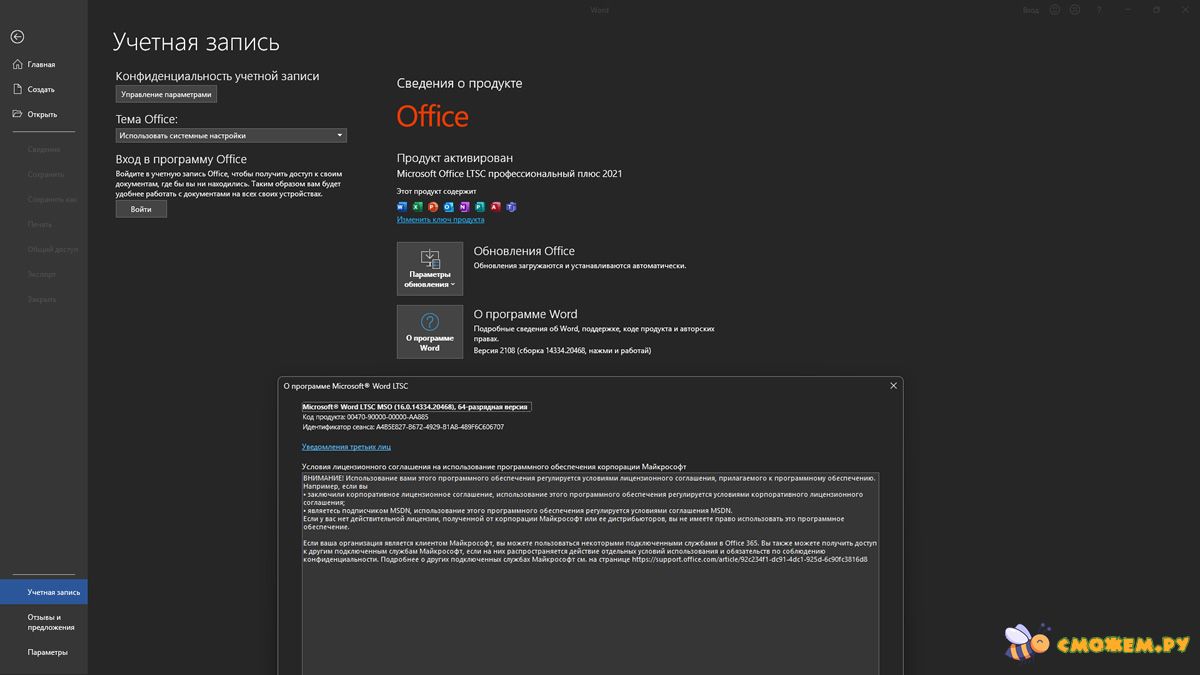
Task: Click the Publisher icon in product list
Action: click(480, 207)
